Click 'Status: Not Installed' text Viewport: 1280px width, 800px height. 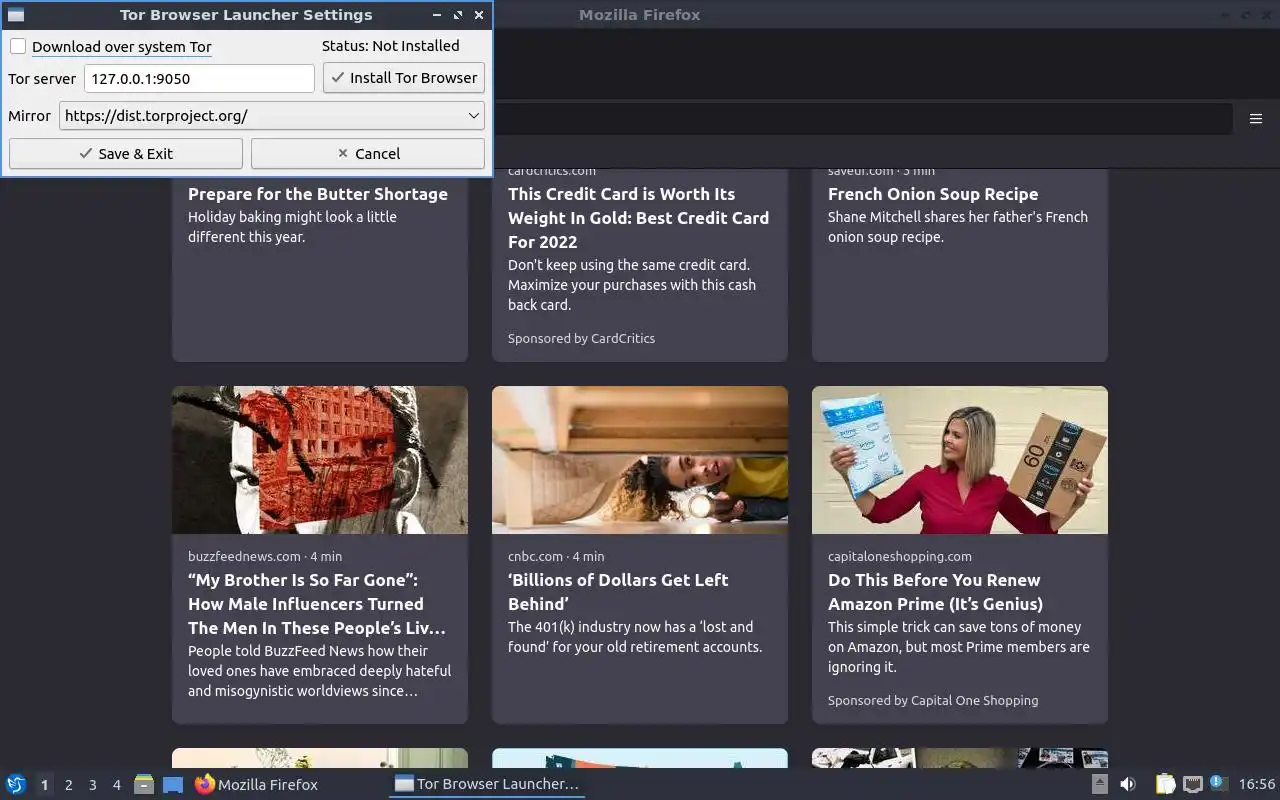click(391, 46)
